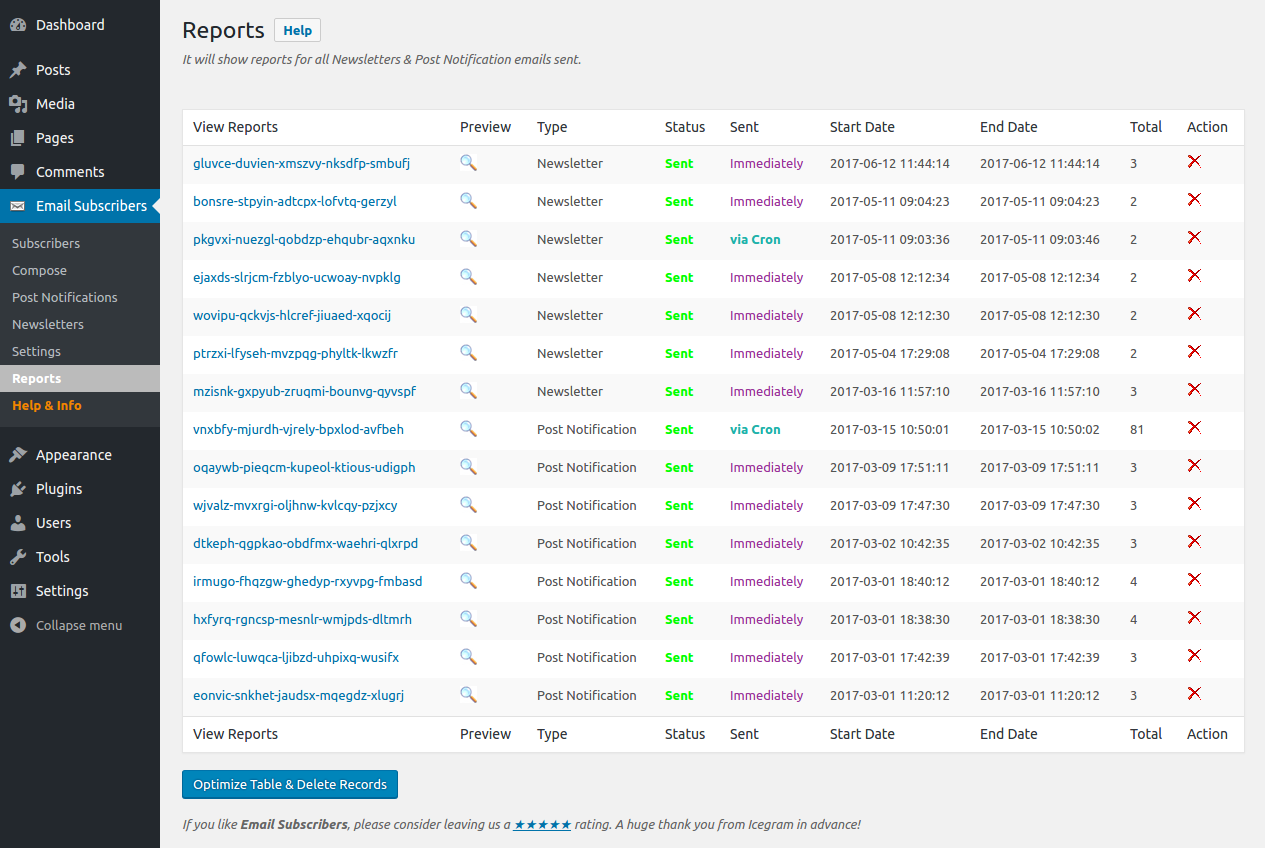The height and width of the screenshot is (848, 1265).
Task: Preview the vnxbfy-mjurdh report with magnifier icon
Action: pyautogui.click(x=468, y=428)
